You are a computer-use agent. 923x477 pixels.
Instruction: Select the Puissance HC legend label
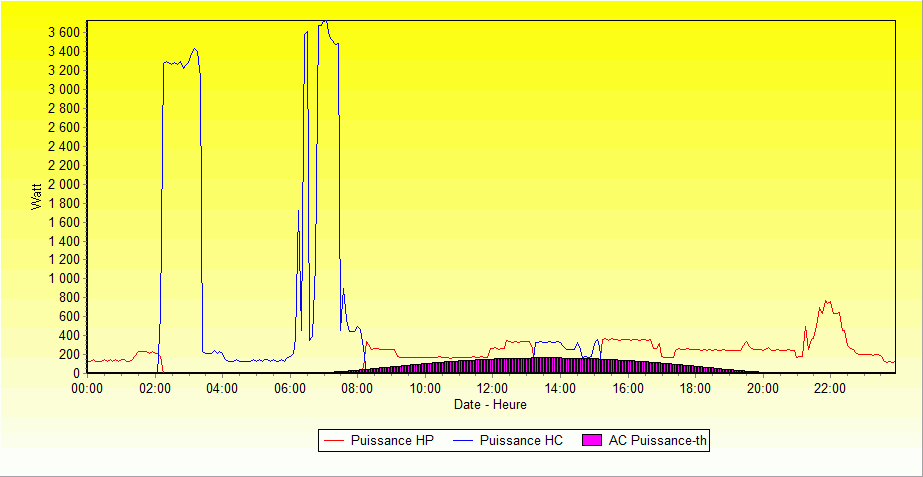click(x=521, y=440)
